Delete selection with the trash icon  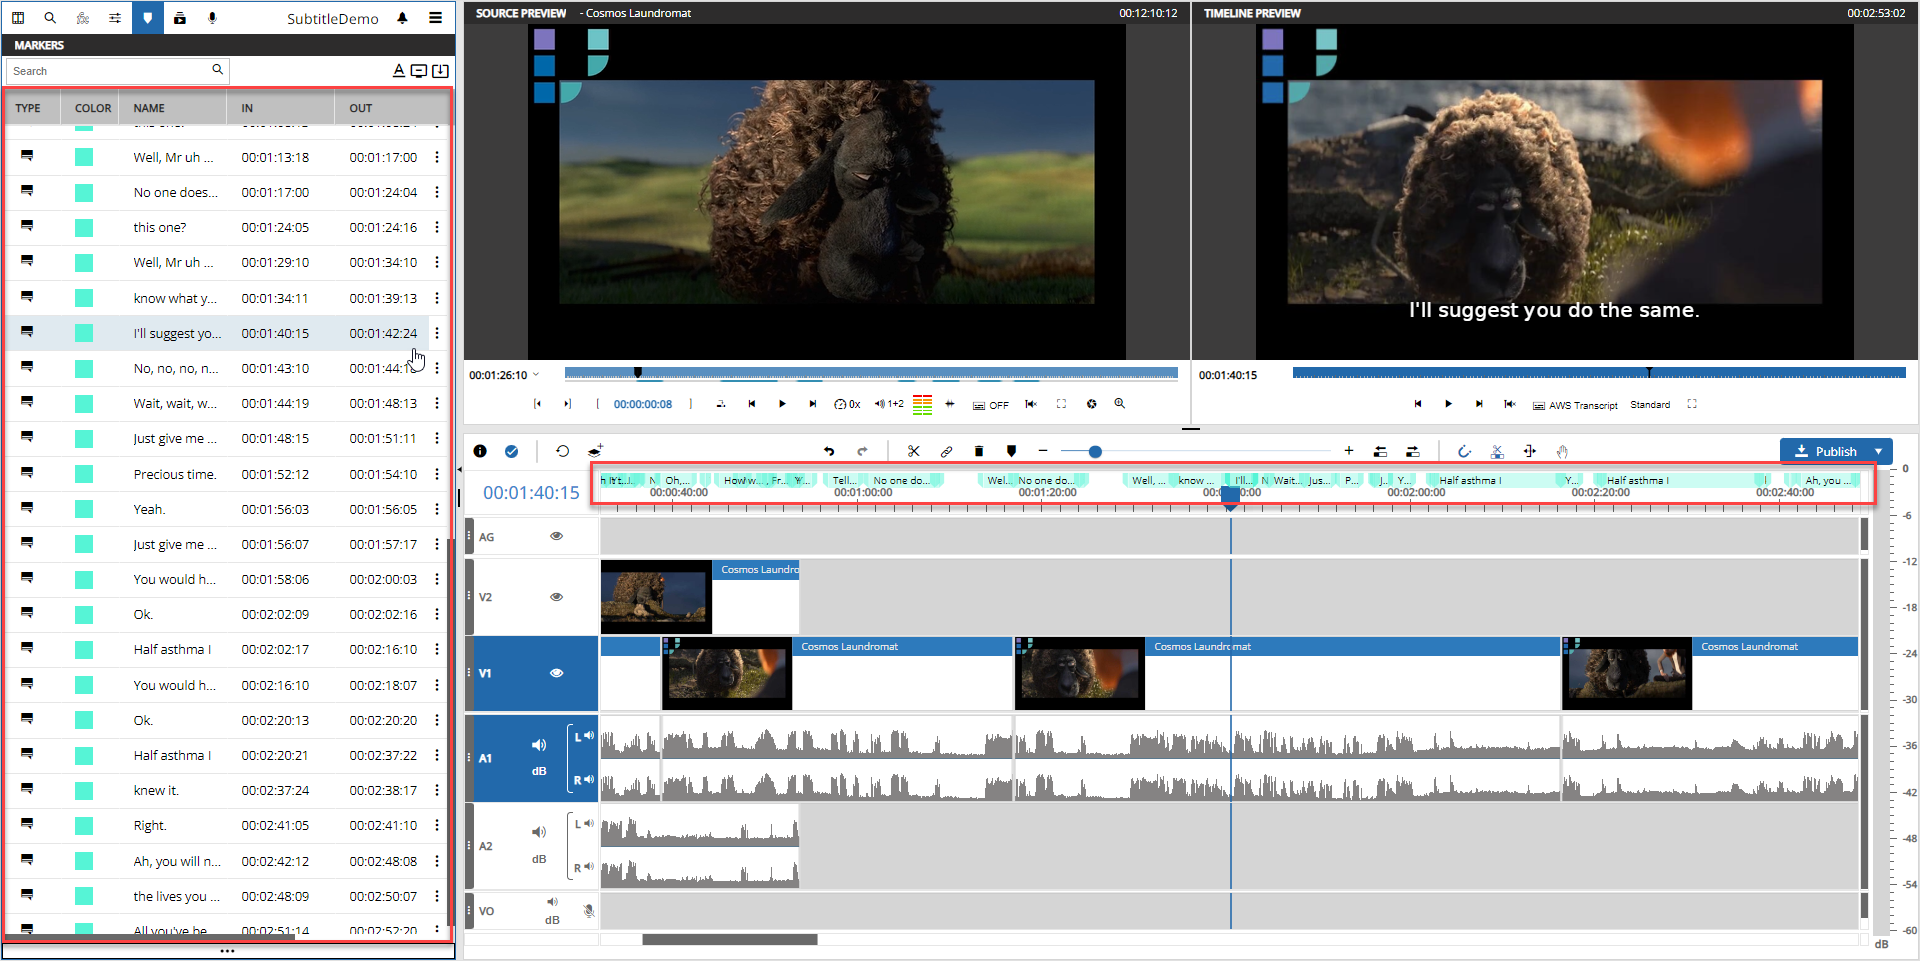tap(979, 451)
